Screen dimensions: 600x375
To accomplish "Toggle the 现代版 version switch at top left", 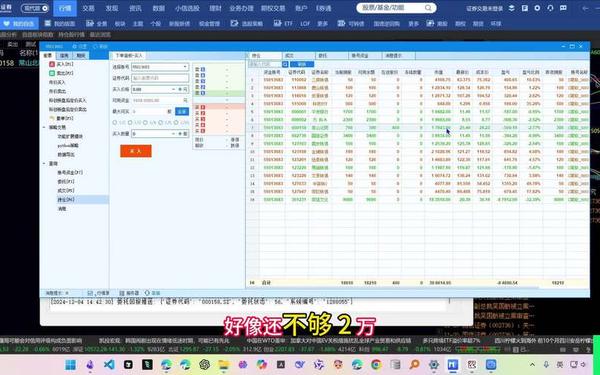I will [x=35, y=8].
